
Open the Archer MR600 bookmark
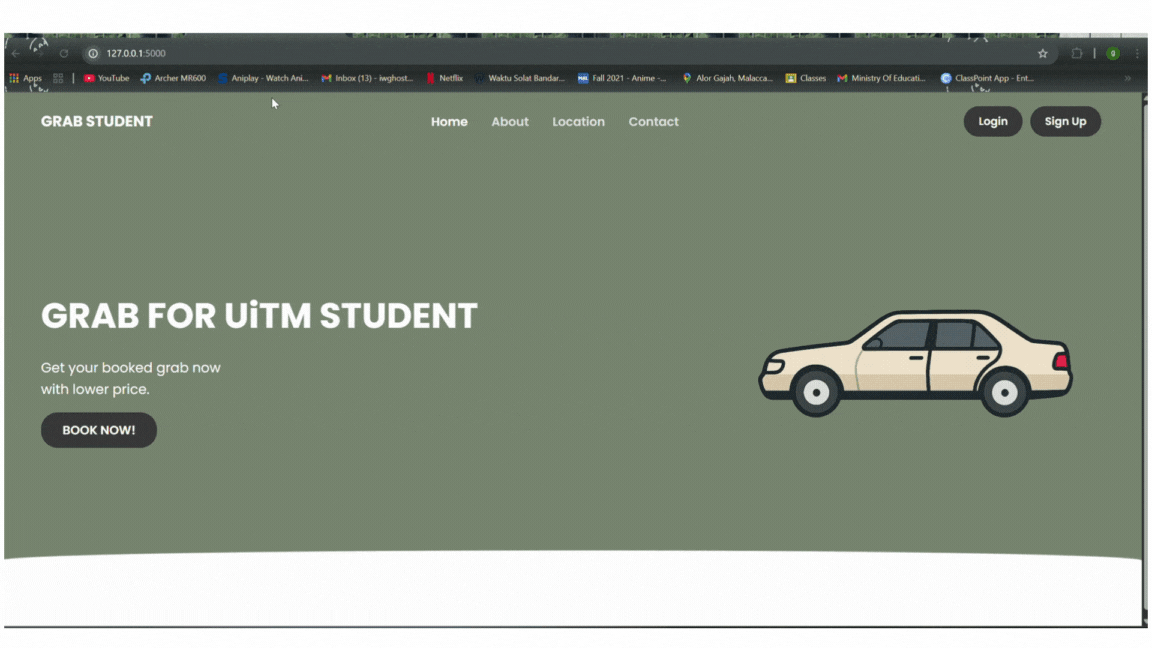tap(173, 78)
